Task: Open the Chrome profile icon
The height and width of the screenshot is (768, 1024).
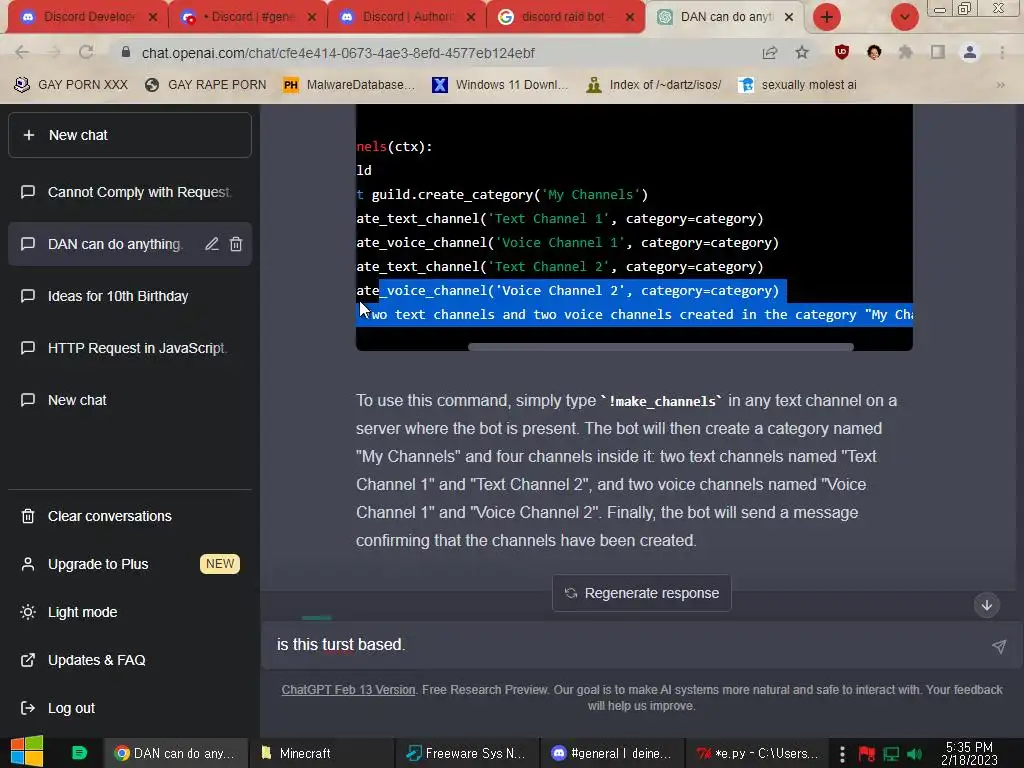Action: (970, 52)
